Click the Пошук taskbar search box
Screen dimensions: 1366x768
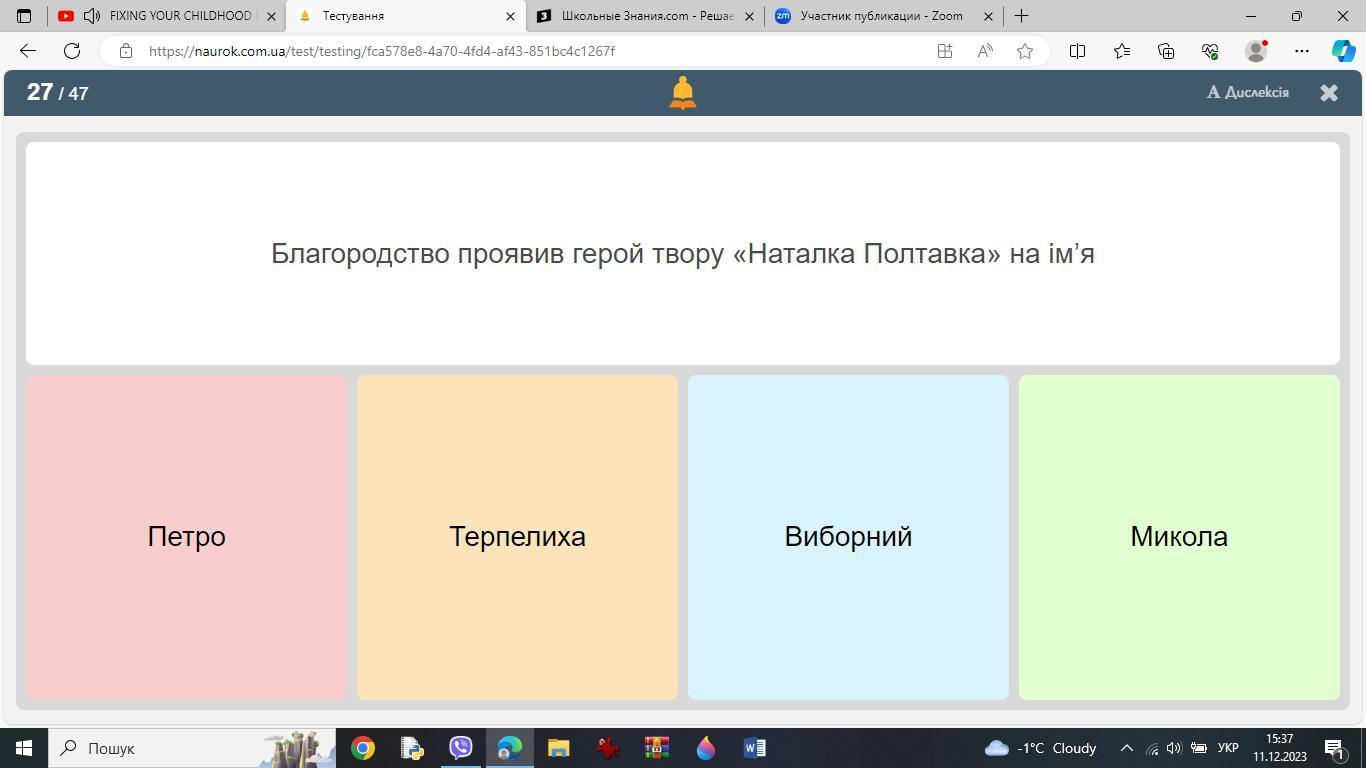pos(192,748)
